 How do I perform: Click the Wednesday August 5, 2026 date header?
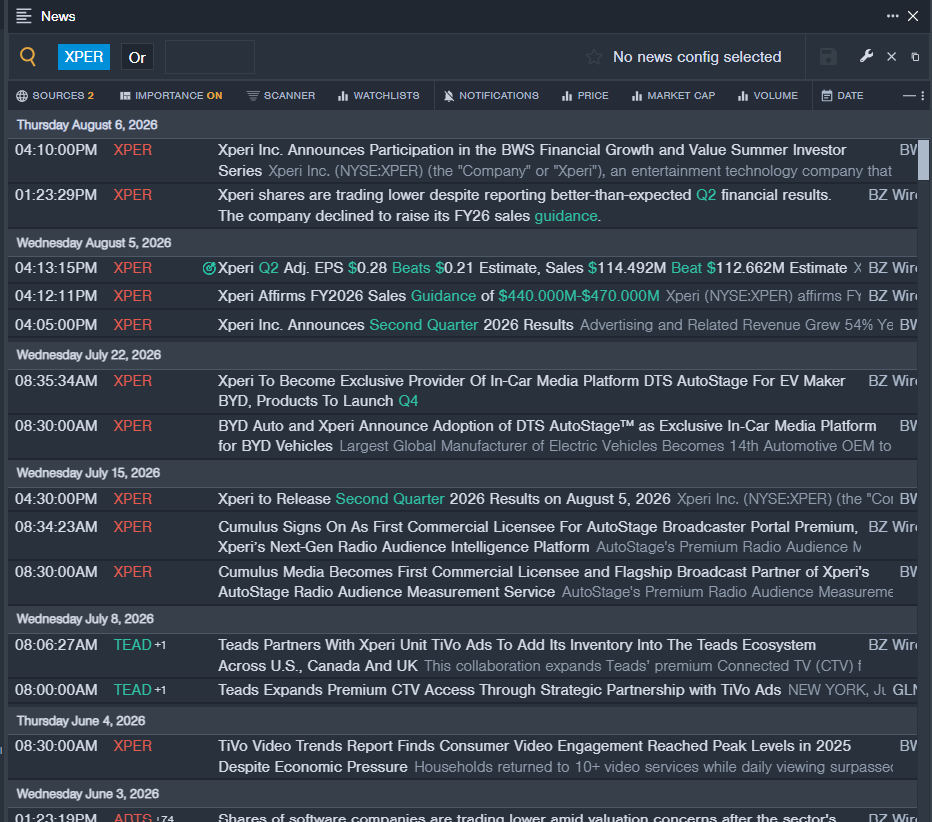click(x=93, y=243)
